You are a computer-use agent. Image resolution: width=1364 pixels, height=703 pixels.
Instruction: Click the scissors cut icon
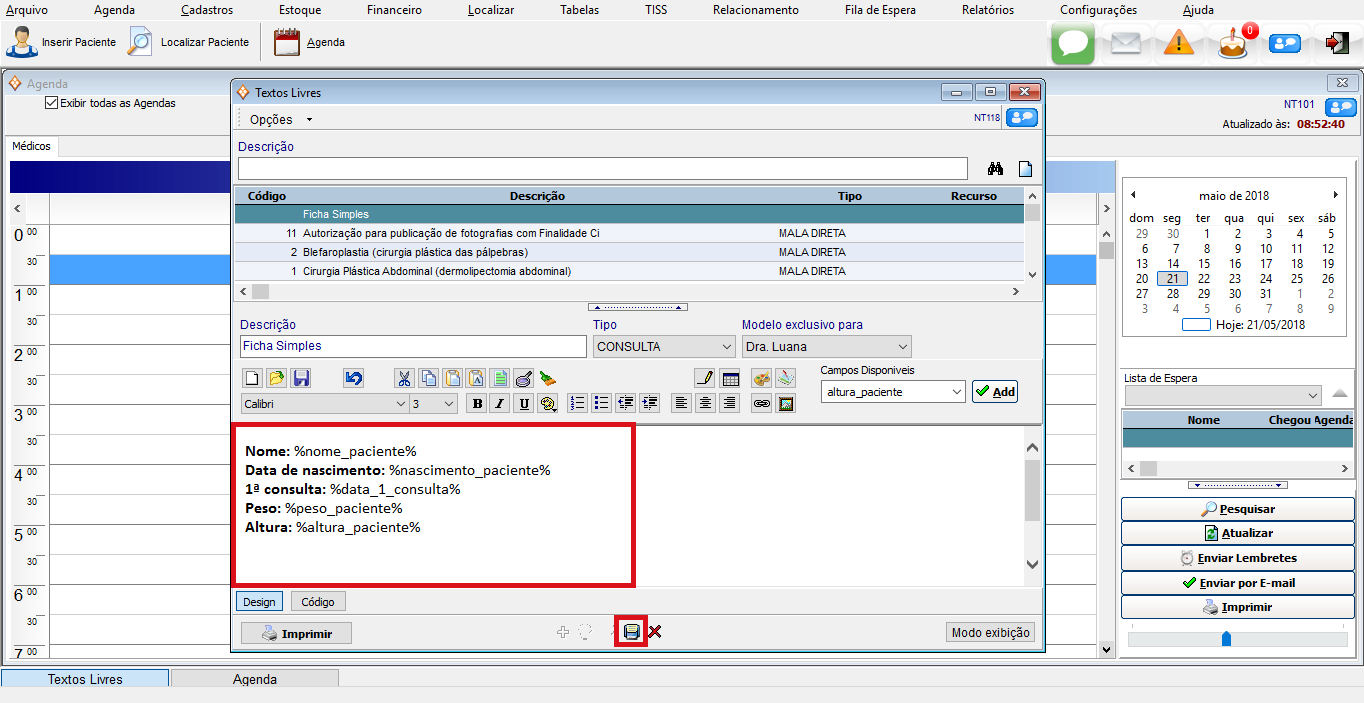403,379
